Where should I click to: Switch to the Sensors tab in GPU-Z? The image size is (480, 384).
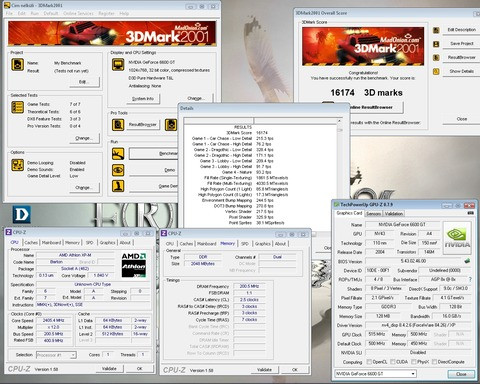coord(373,214)
